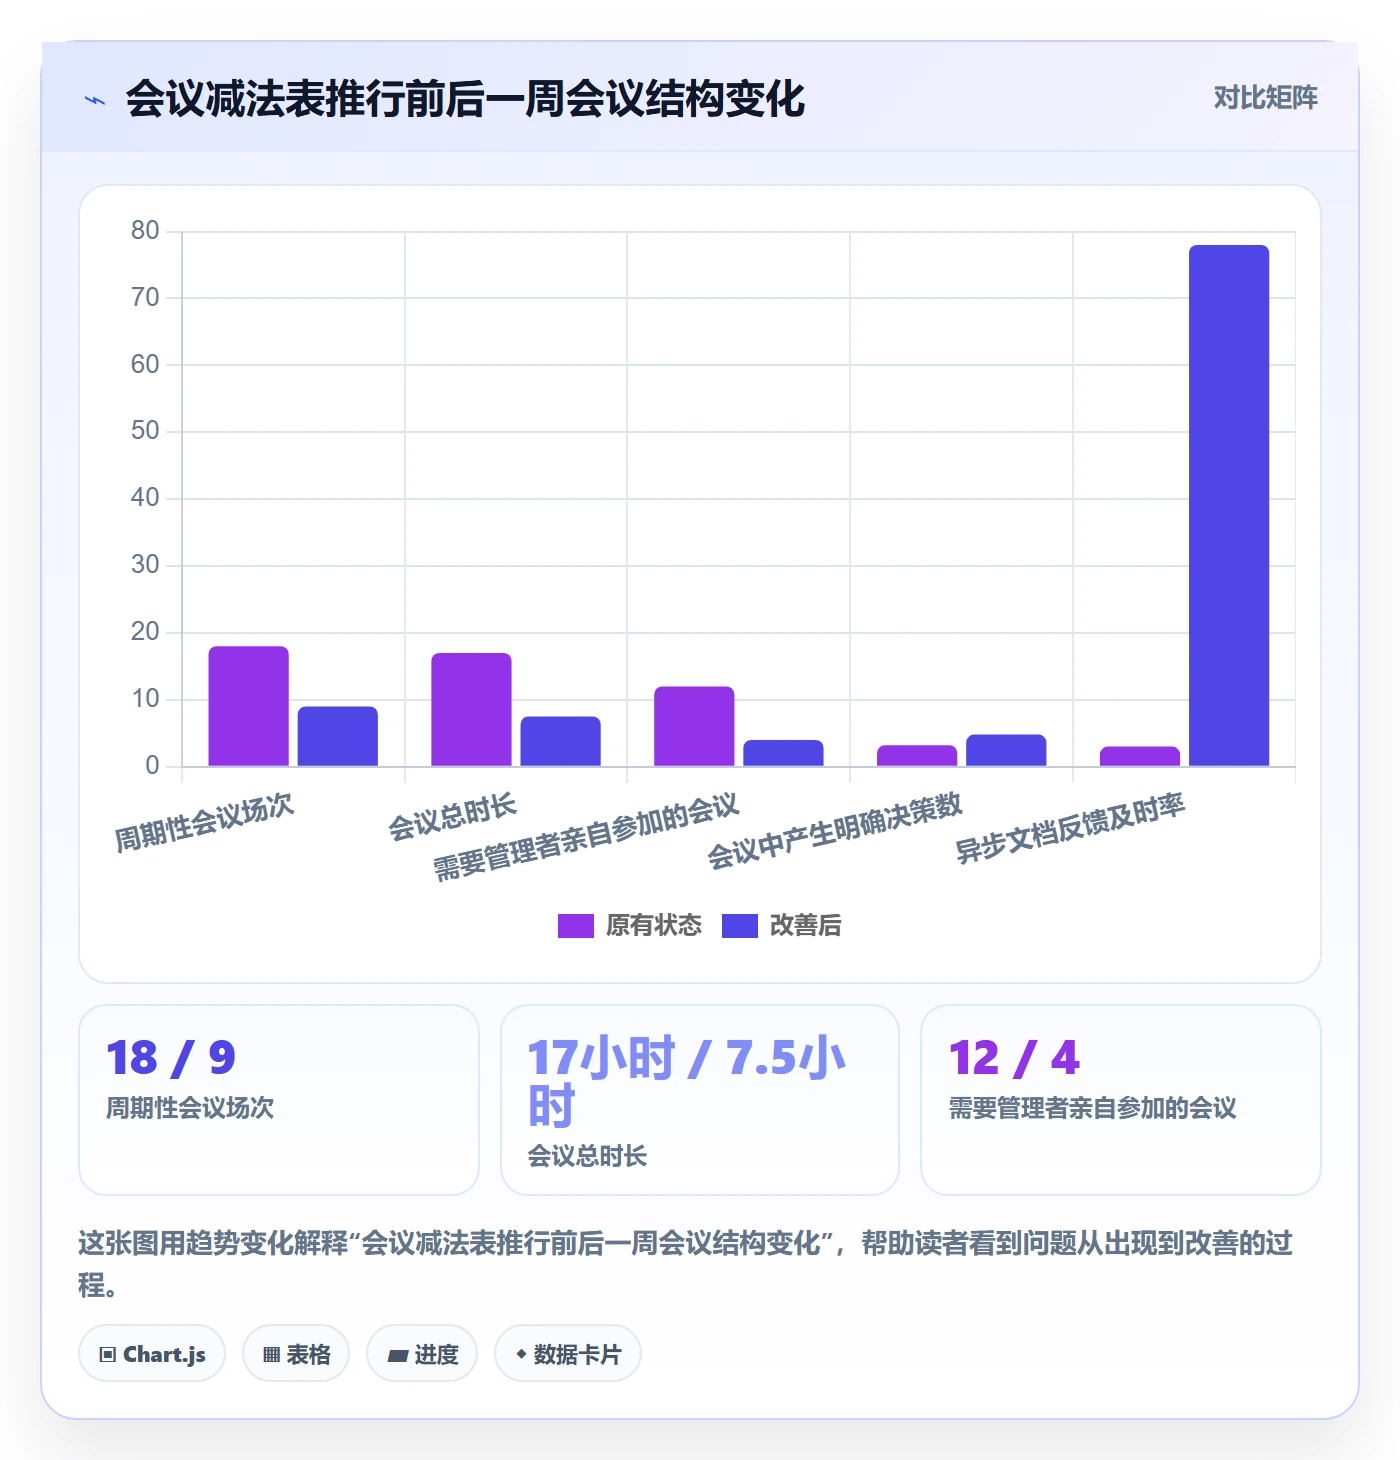Image resolution: width=1400 pixels, height=1460 pixels.
Task: Click the 会议中产生明确决策数 axis label
Action: pos(835,831)
